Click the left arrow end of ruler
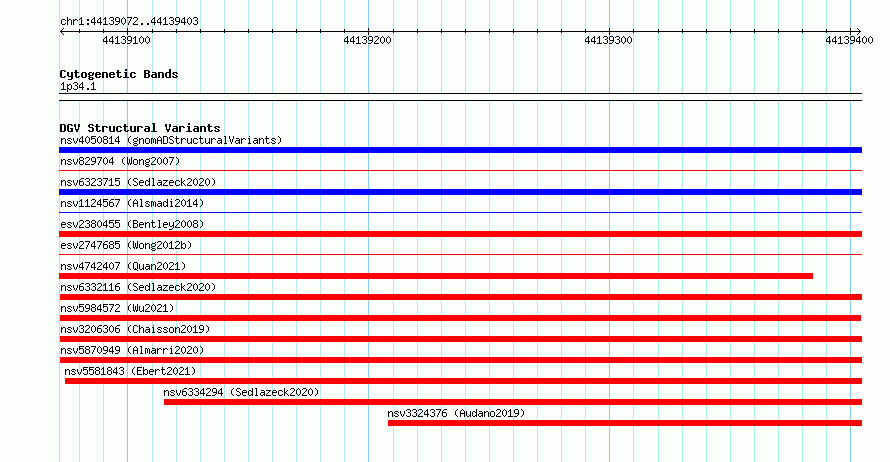 pyautogui.click(x=62, y=32)
